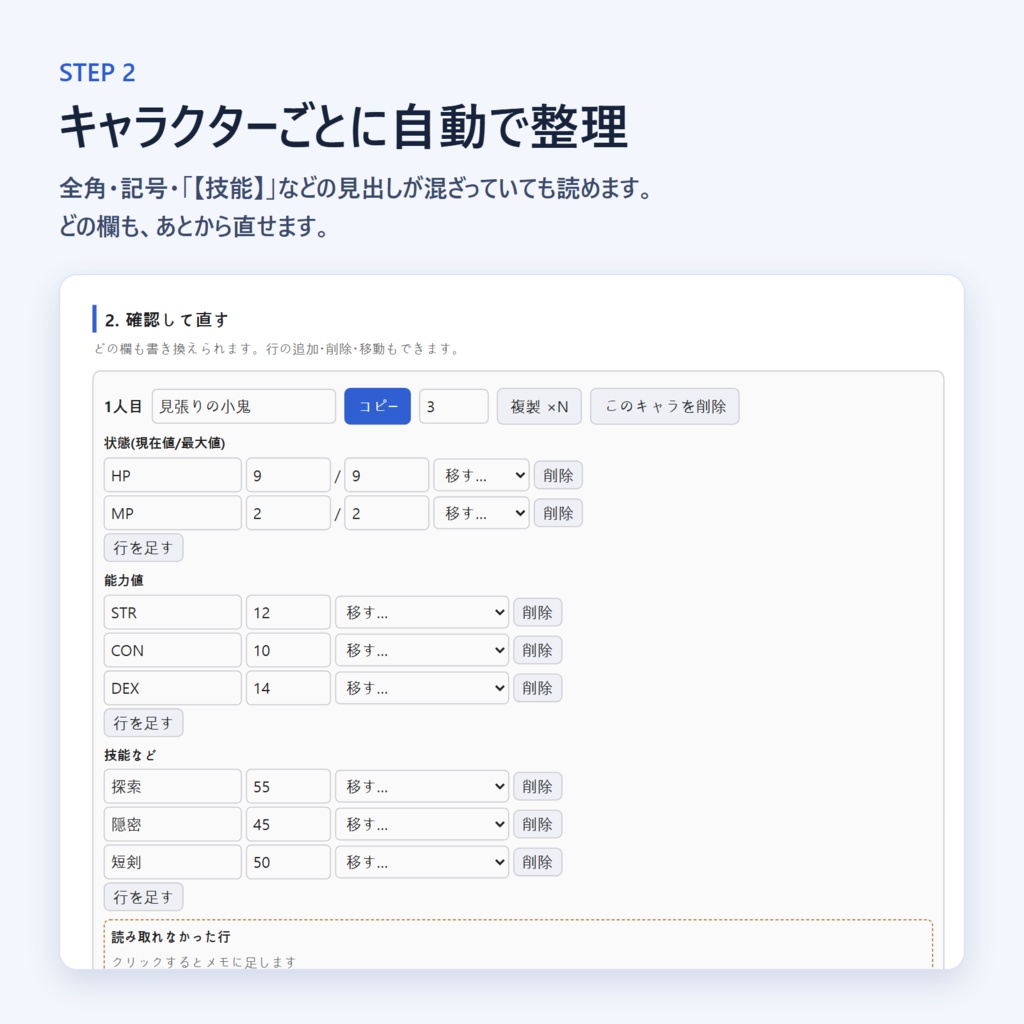Viewport: 1024px width, 1024px height.
Task: Click the 技能など section label
Action: (130, 755)
